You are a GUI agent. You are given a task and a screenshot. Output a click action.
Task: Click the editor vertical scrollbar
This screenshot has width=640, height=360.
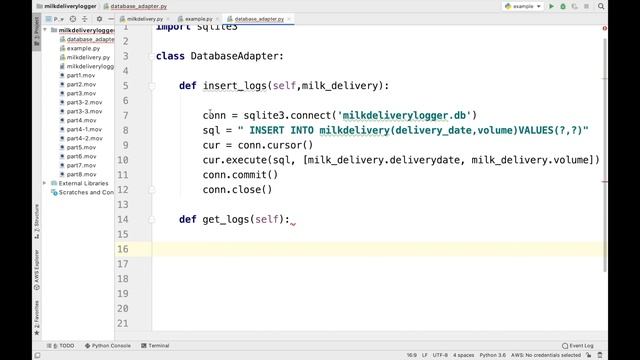605,155
